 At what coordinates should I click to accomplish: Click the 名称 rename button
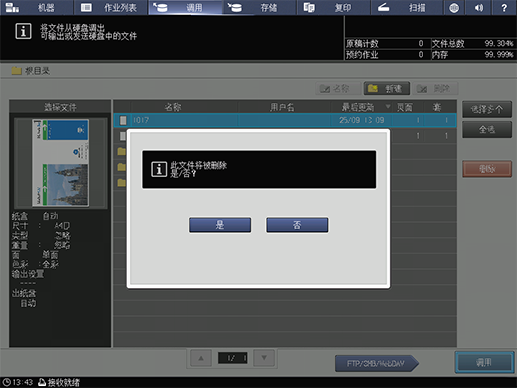click(x=338, y=88)
